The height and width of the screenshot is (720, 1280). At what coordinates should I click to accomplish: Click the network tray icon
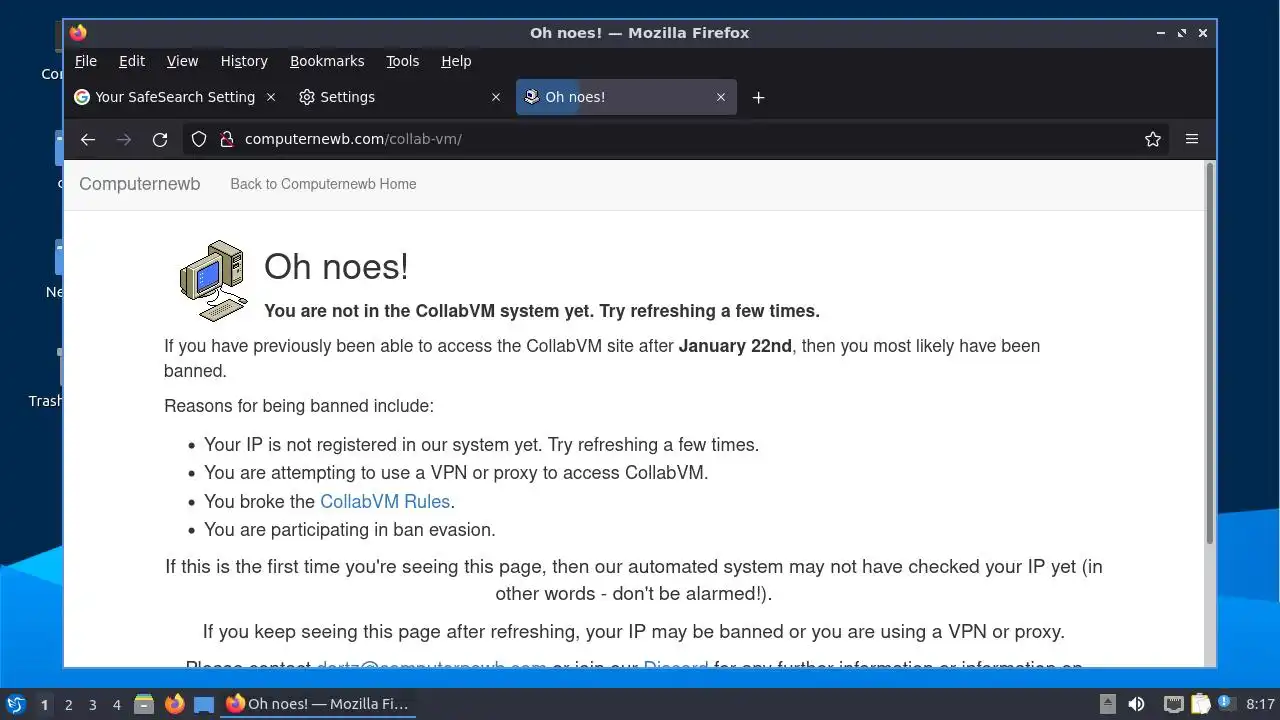pos(1174,704)
